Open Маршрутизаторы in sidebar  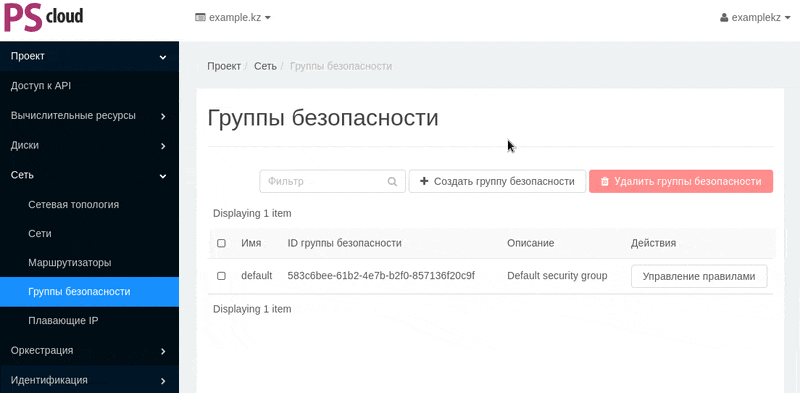89,263
